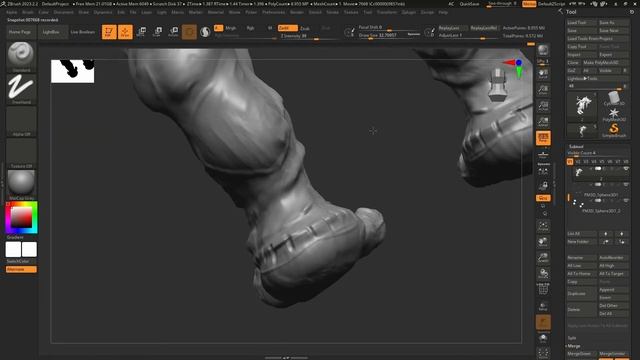The image size is (640, 360).
Task: Click the Move view navigation icon
Action: [x=543, y=242]
